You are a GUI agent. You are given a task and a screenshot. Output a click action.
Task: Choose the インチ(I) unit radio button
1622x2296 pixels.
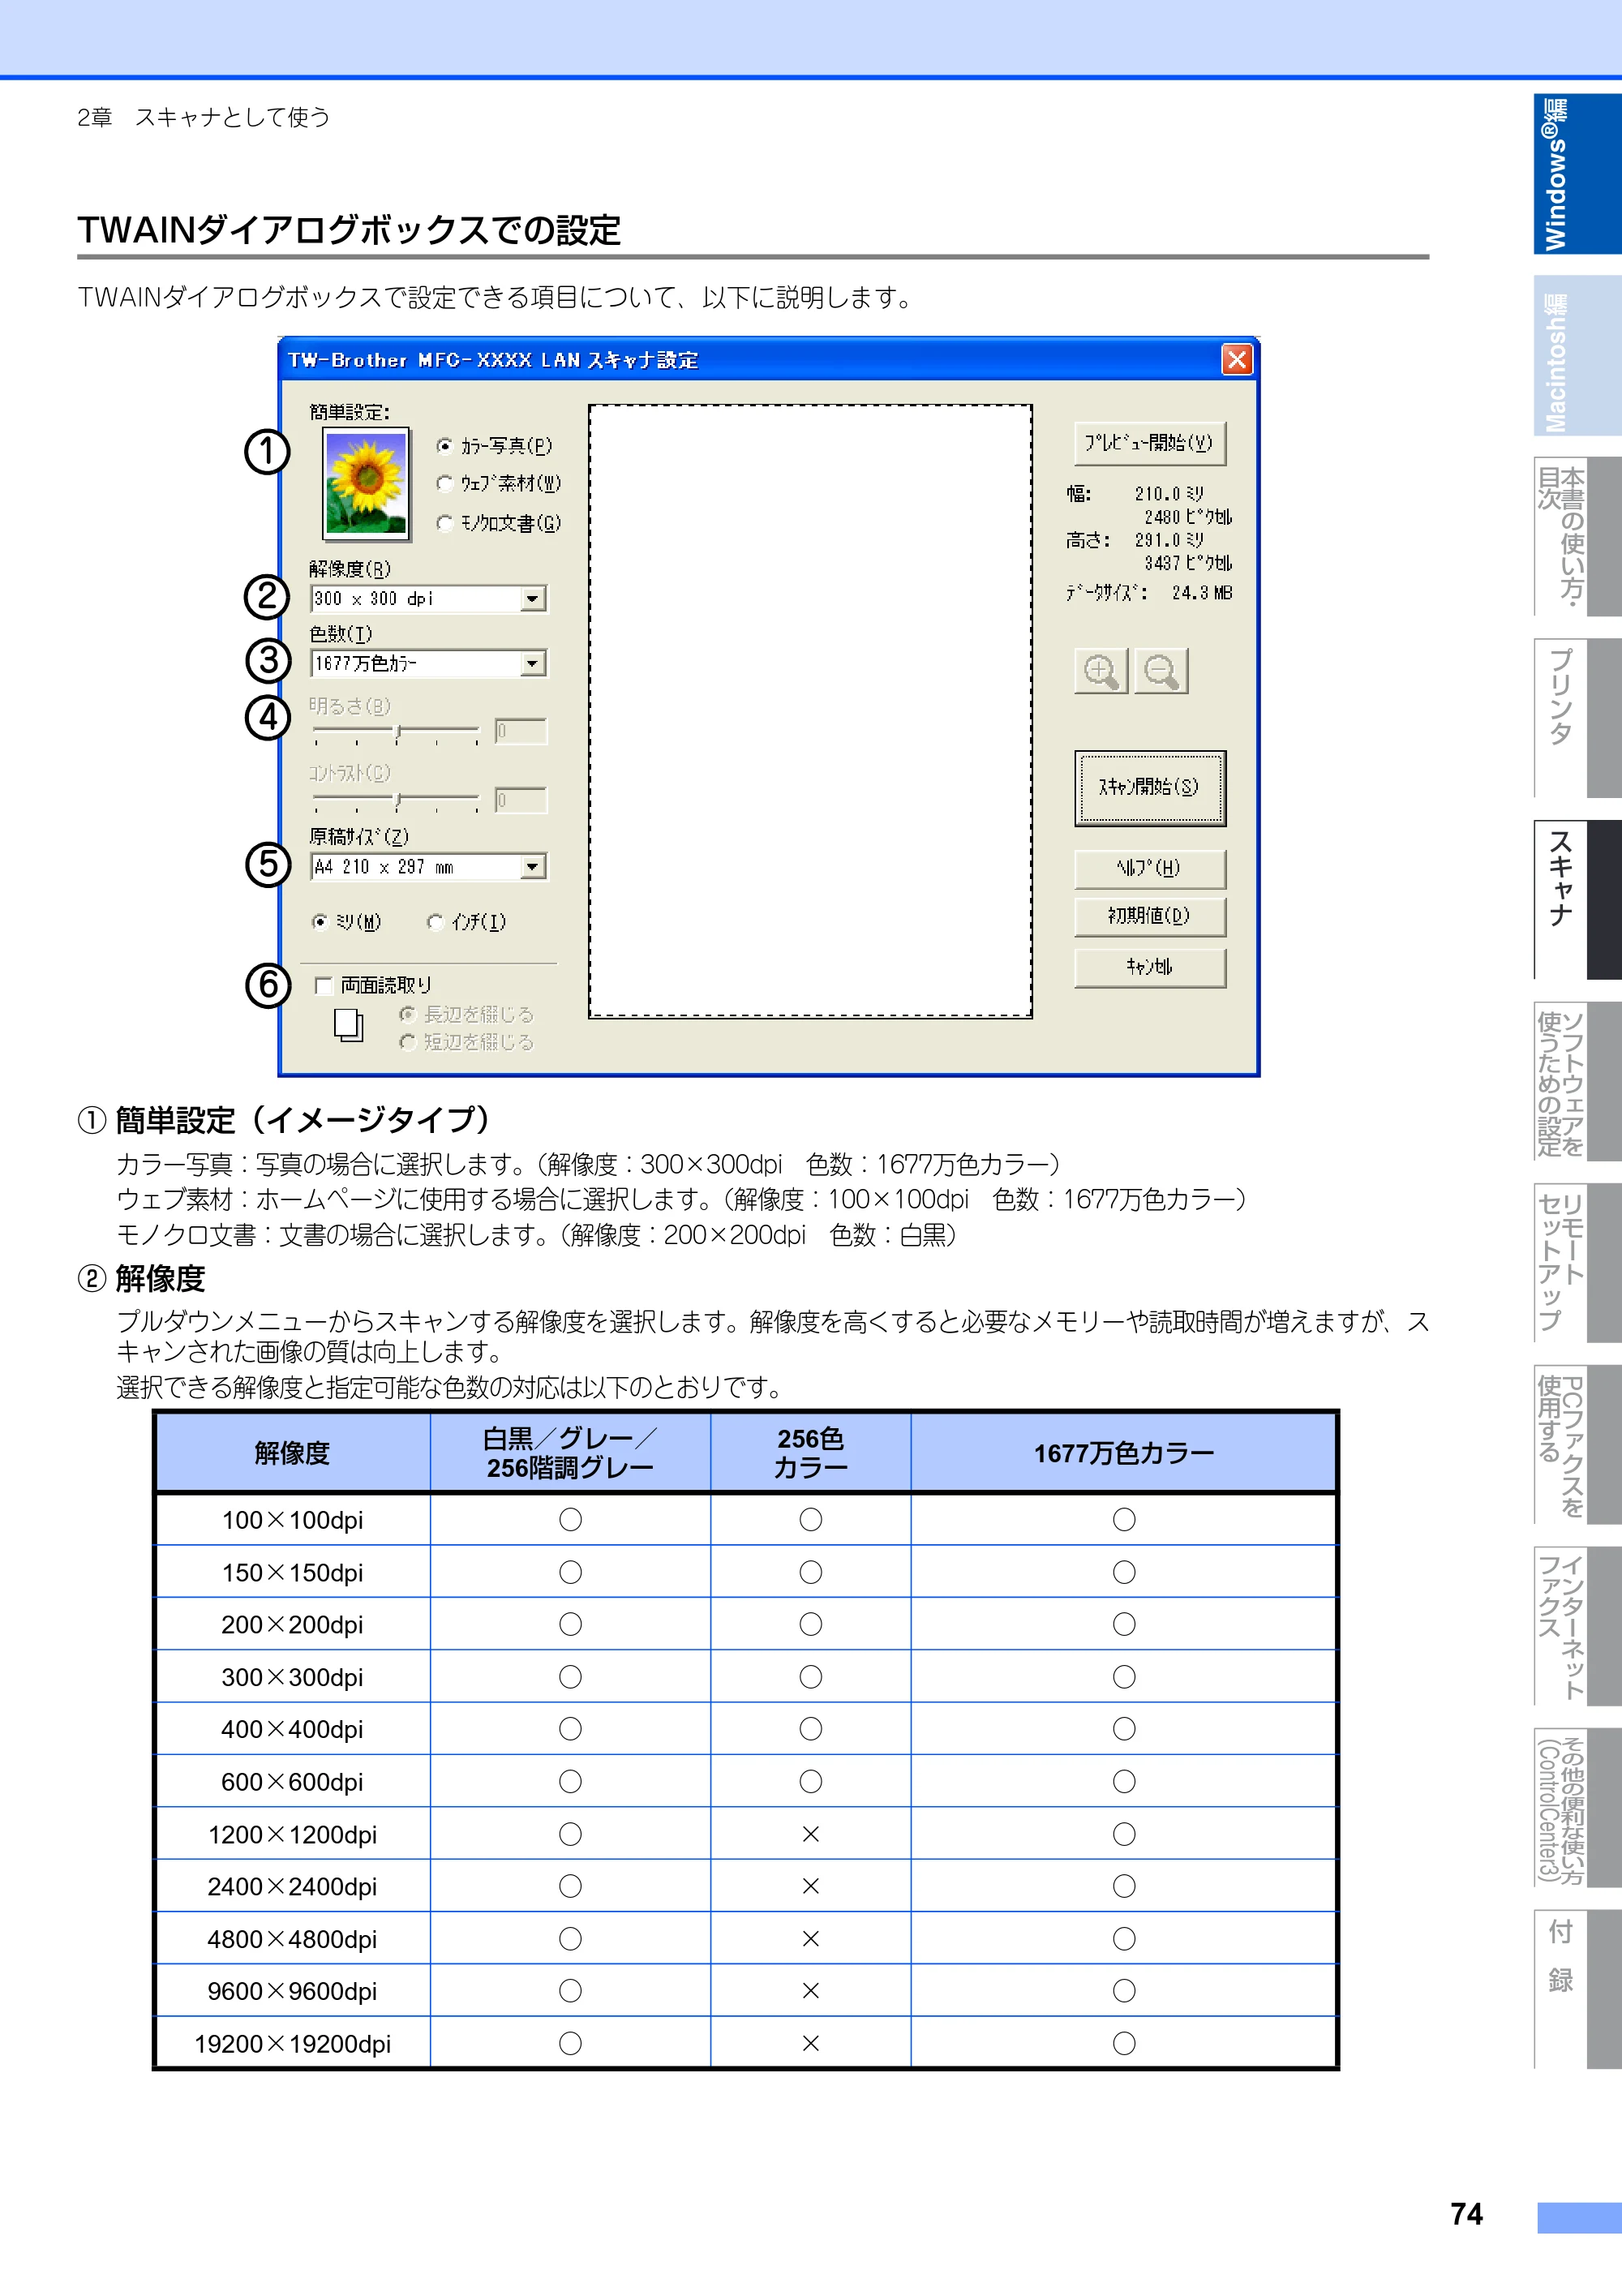[435, 922]
